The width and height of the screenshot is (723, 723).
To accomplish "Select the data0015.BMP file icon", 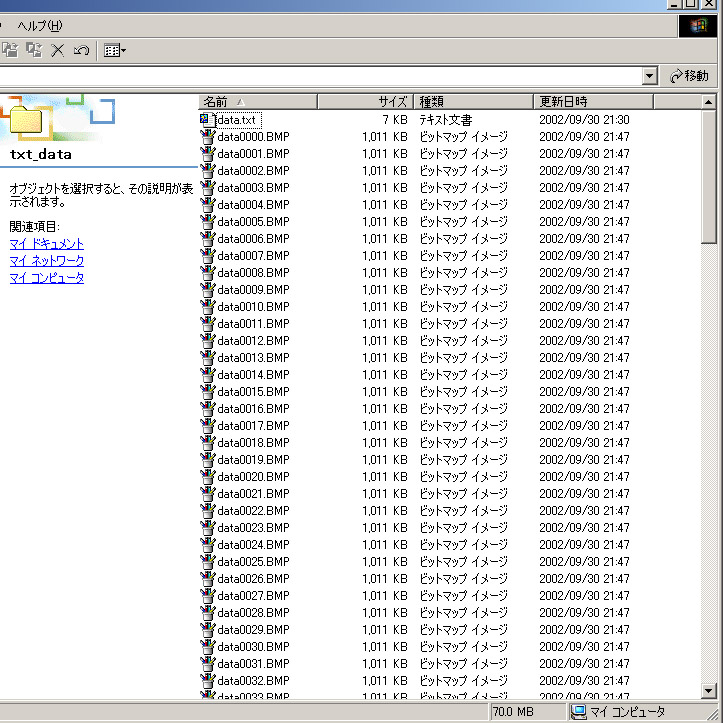I will pos(207,391).
